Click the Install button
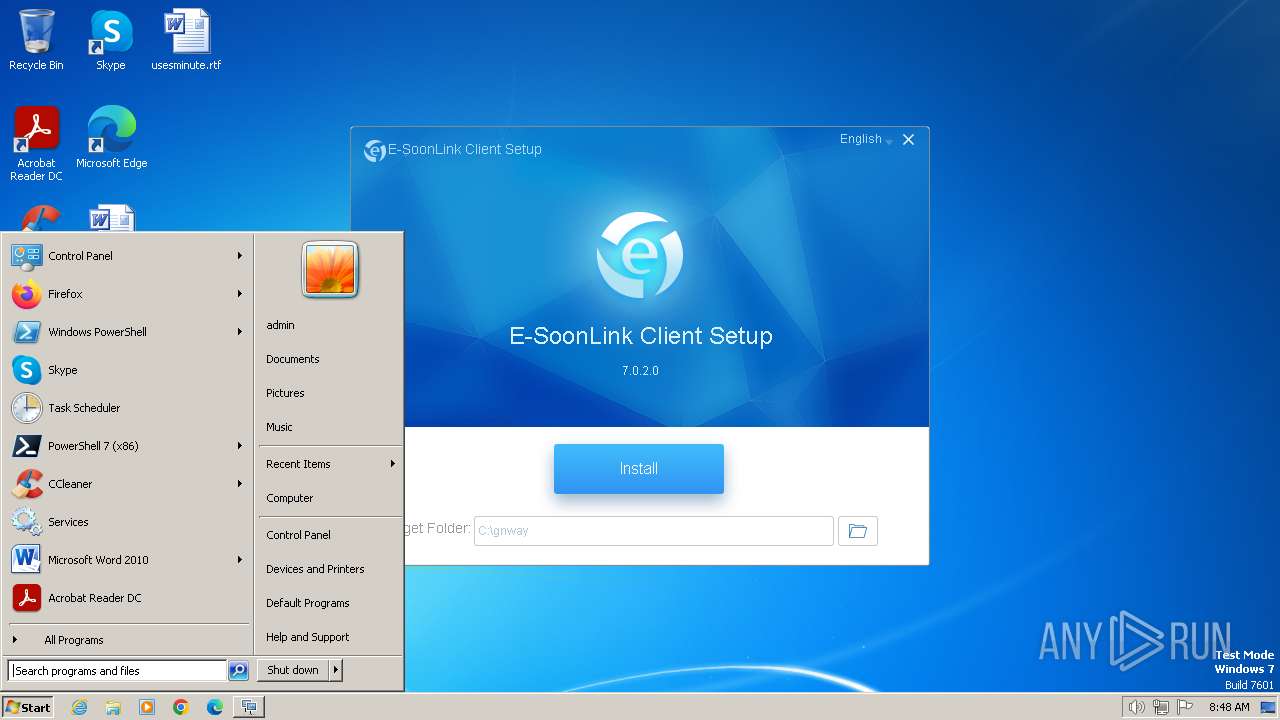The image size is (1280, 720). click(x=639, y=469)
